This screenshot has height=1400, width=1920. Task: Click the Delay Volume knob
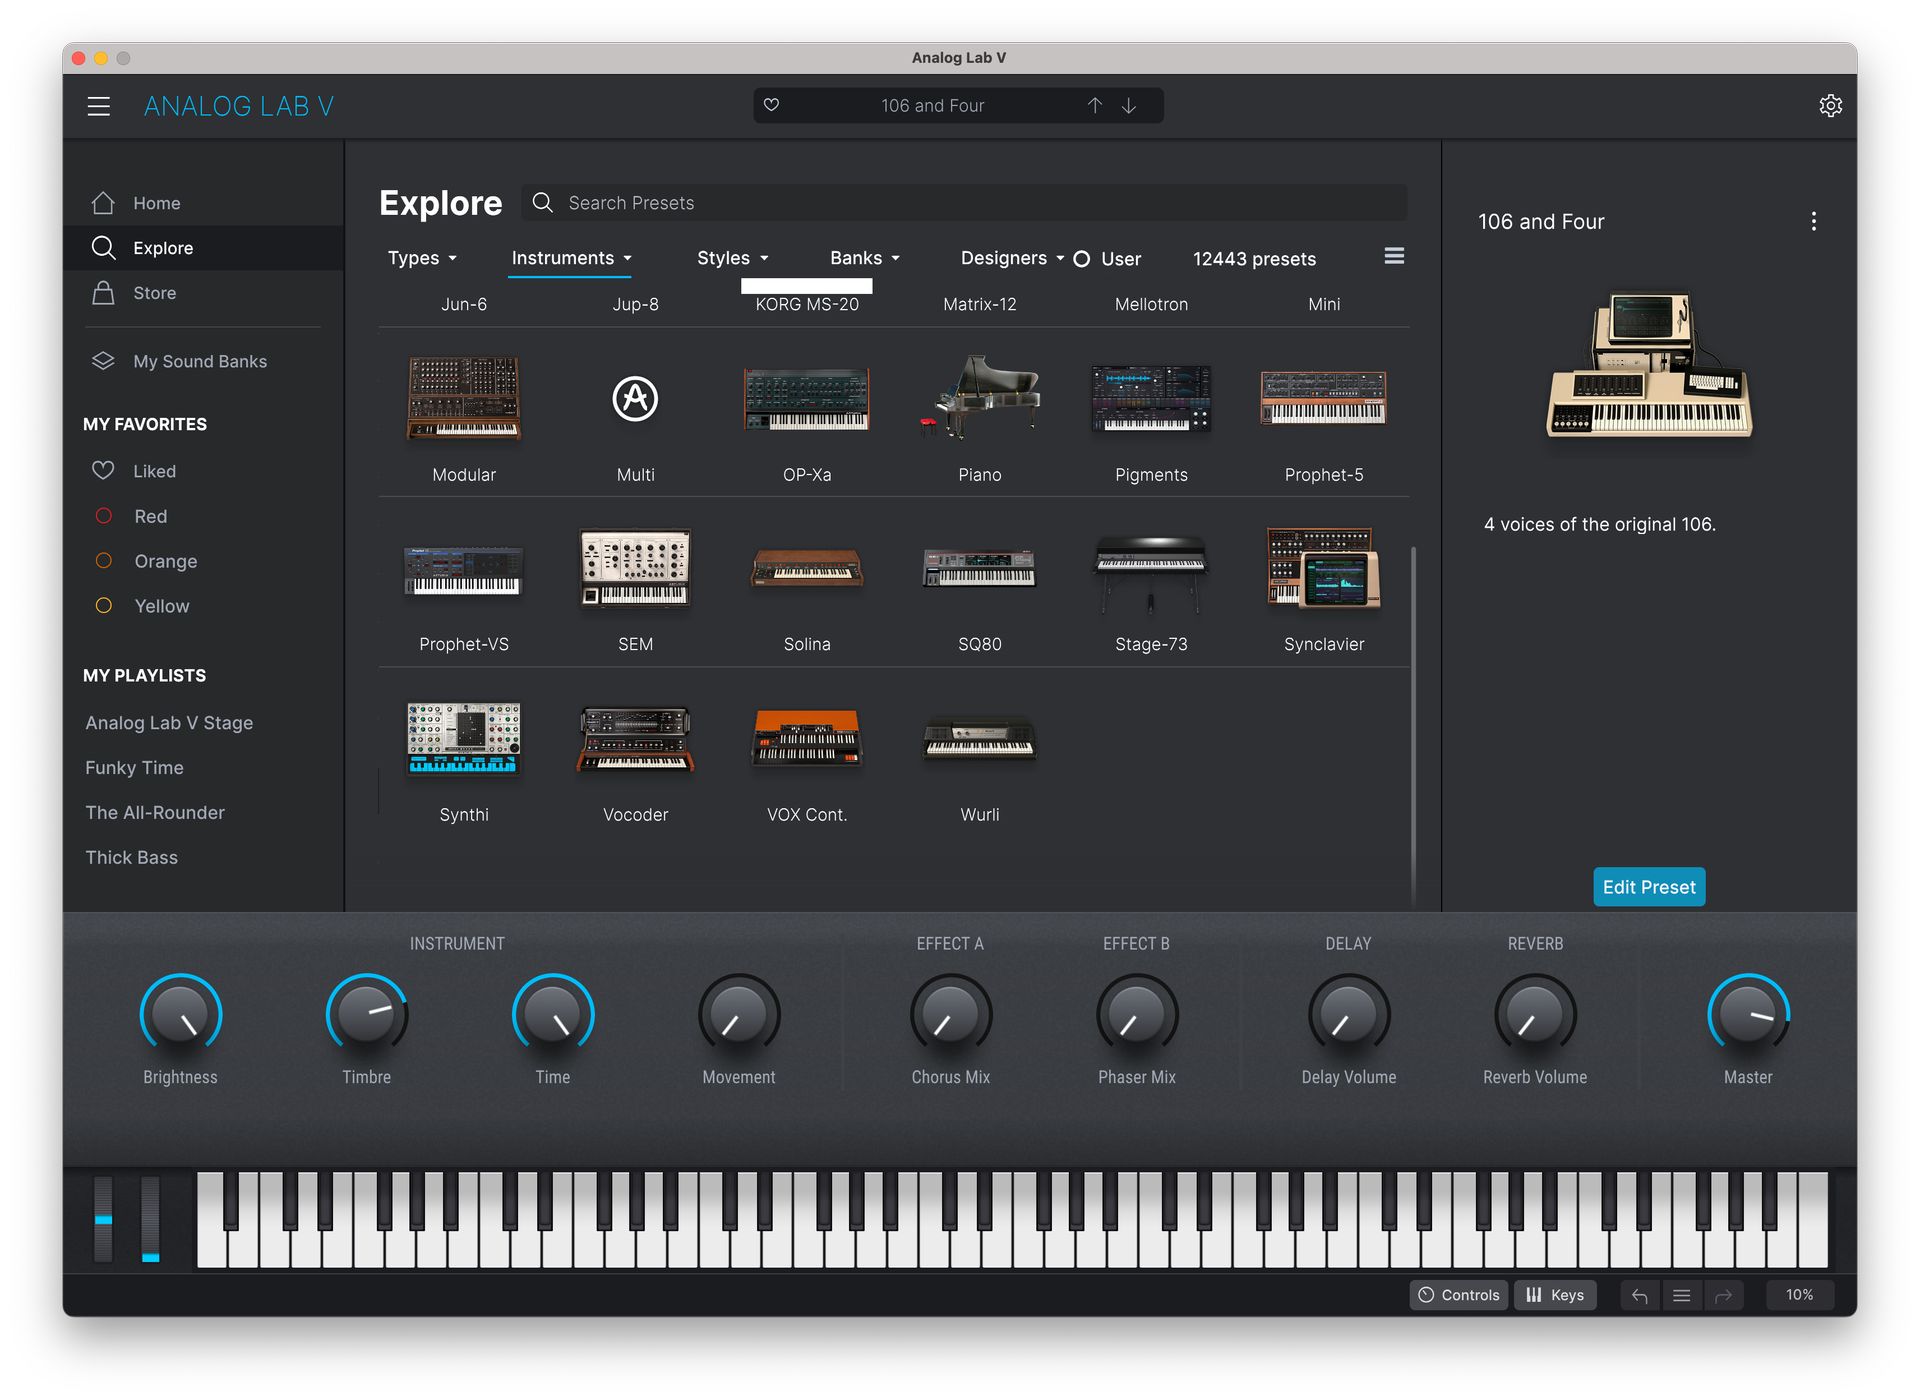coord(1348,1015)
